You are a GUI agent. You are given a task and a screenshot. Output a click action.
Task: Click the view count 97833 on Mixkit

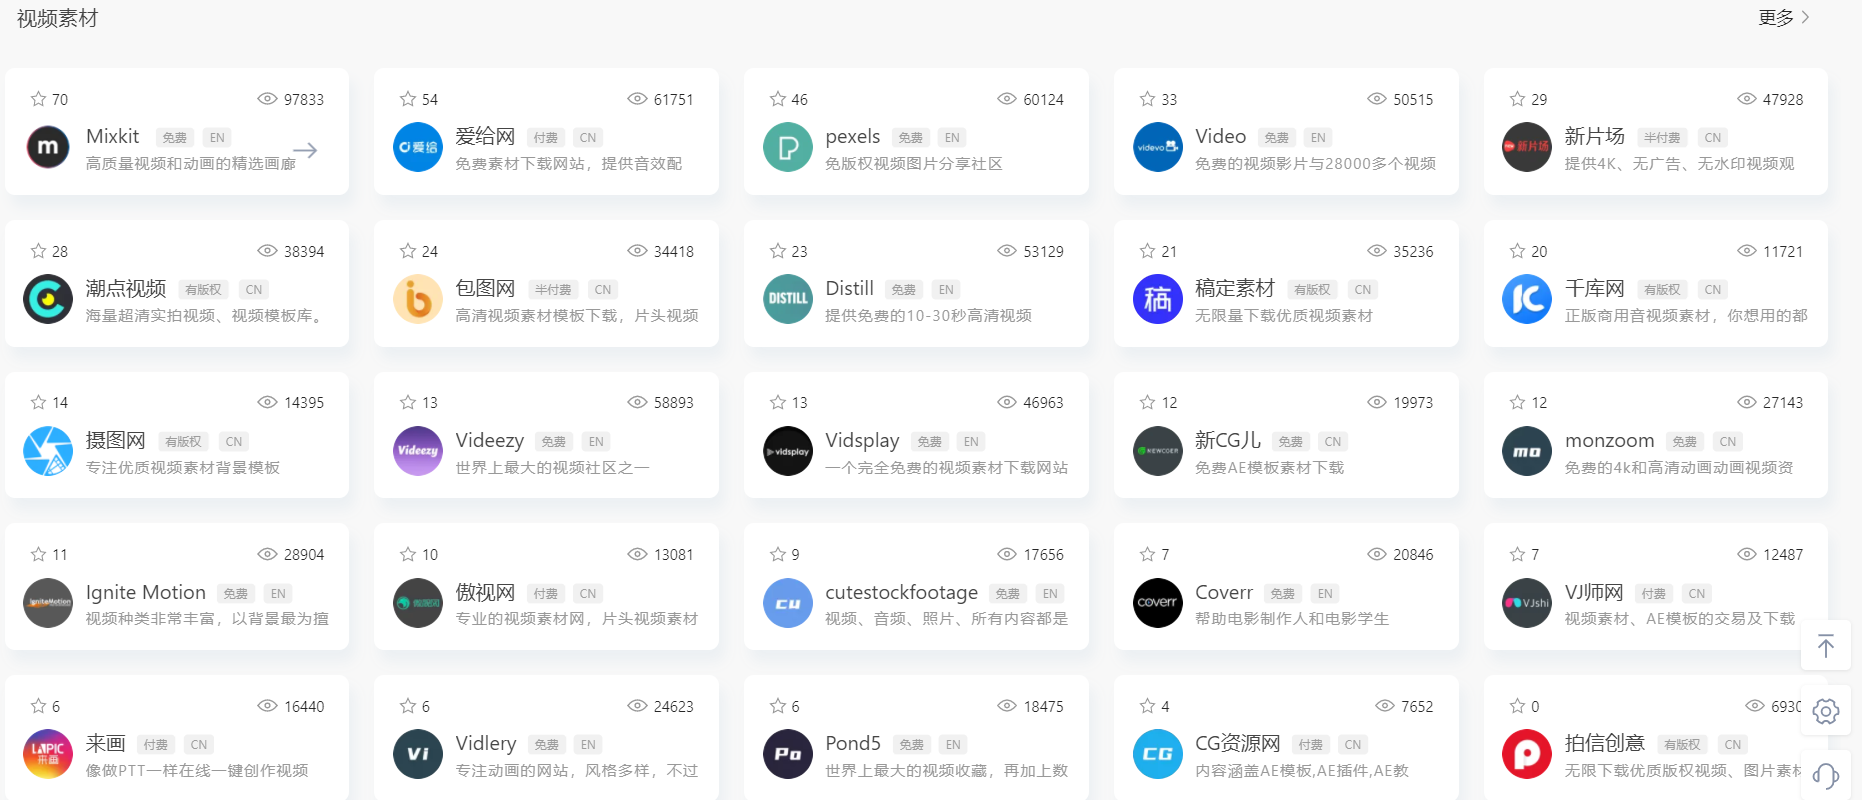(304, 99)
